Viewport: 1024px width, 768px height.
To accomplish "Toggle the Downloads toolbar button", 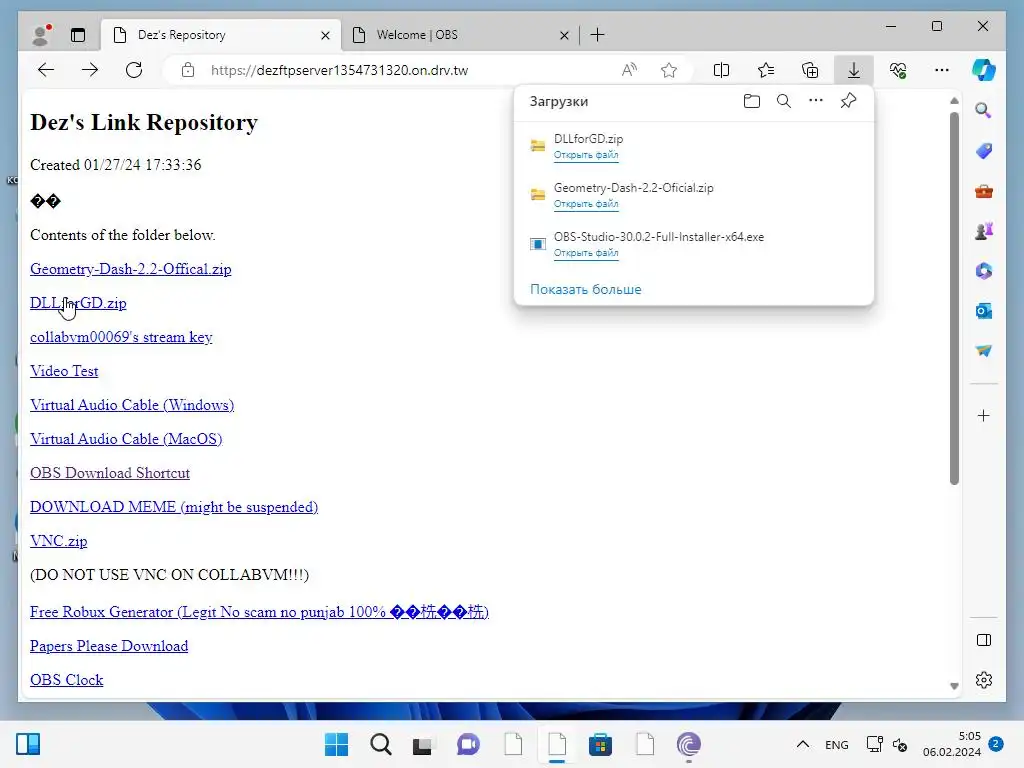I will [x=854, y=70].
